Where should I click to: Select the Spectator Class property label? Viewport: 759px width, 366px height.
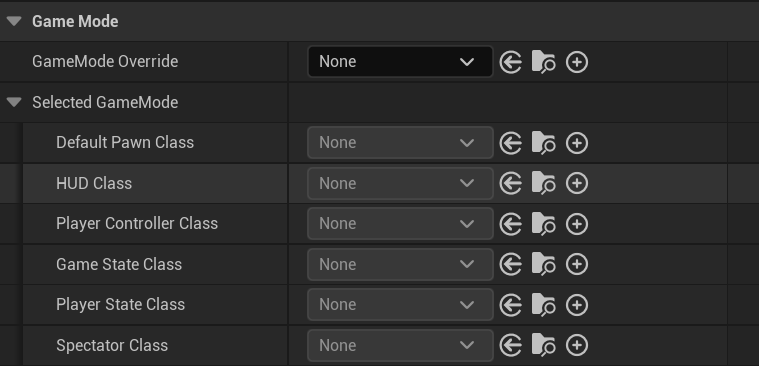coord(112,345)
